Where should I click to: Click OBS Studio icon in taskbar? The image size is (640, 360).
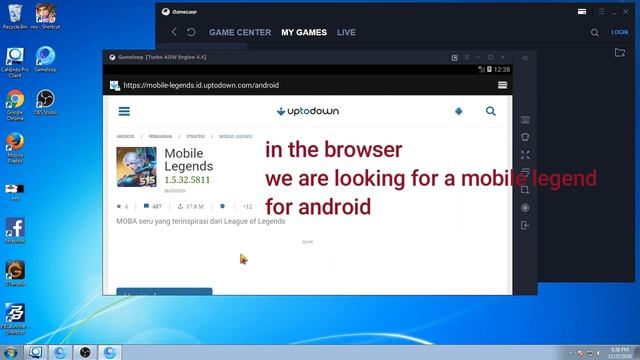pyautogui.click(x=85, y=352)
